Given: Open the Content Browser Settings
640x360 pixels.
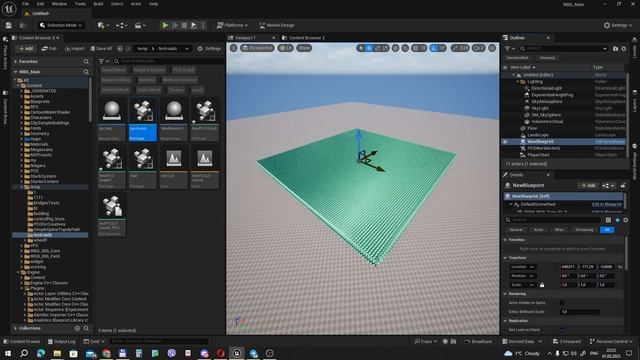Looking at the screenshot, I should pyautogui.click(x=209, y=49).
